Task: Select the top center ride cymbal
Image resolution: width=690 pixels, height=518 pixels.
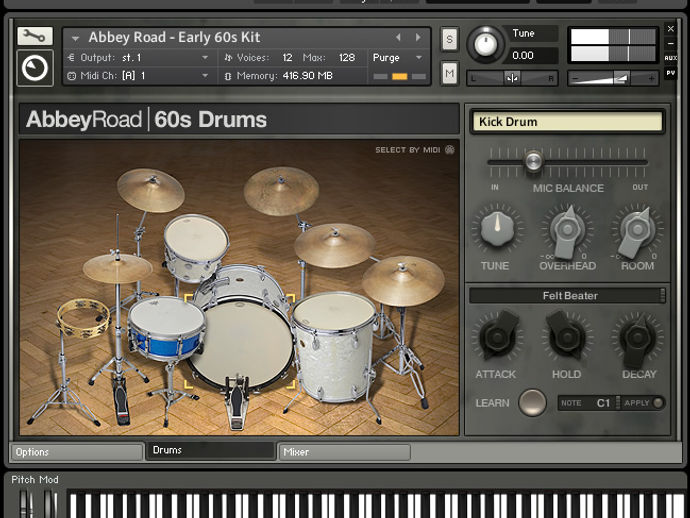Action: (x=281, y=191)
